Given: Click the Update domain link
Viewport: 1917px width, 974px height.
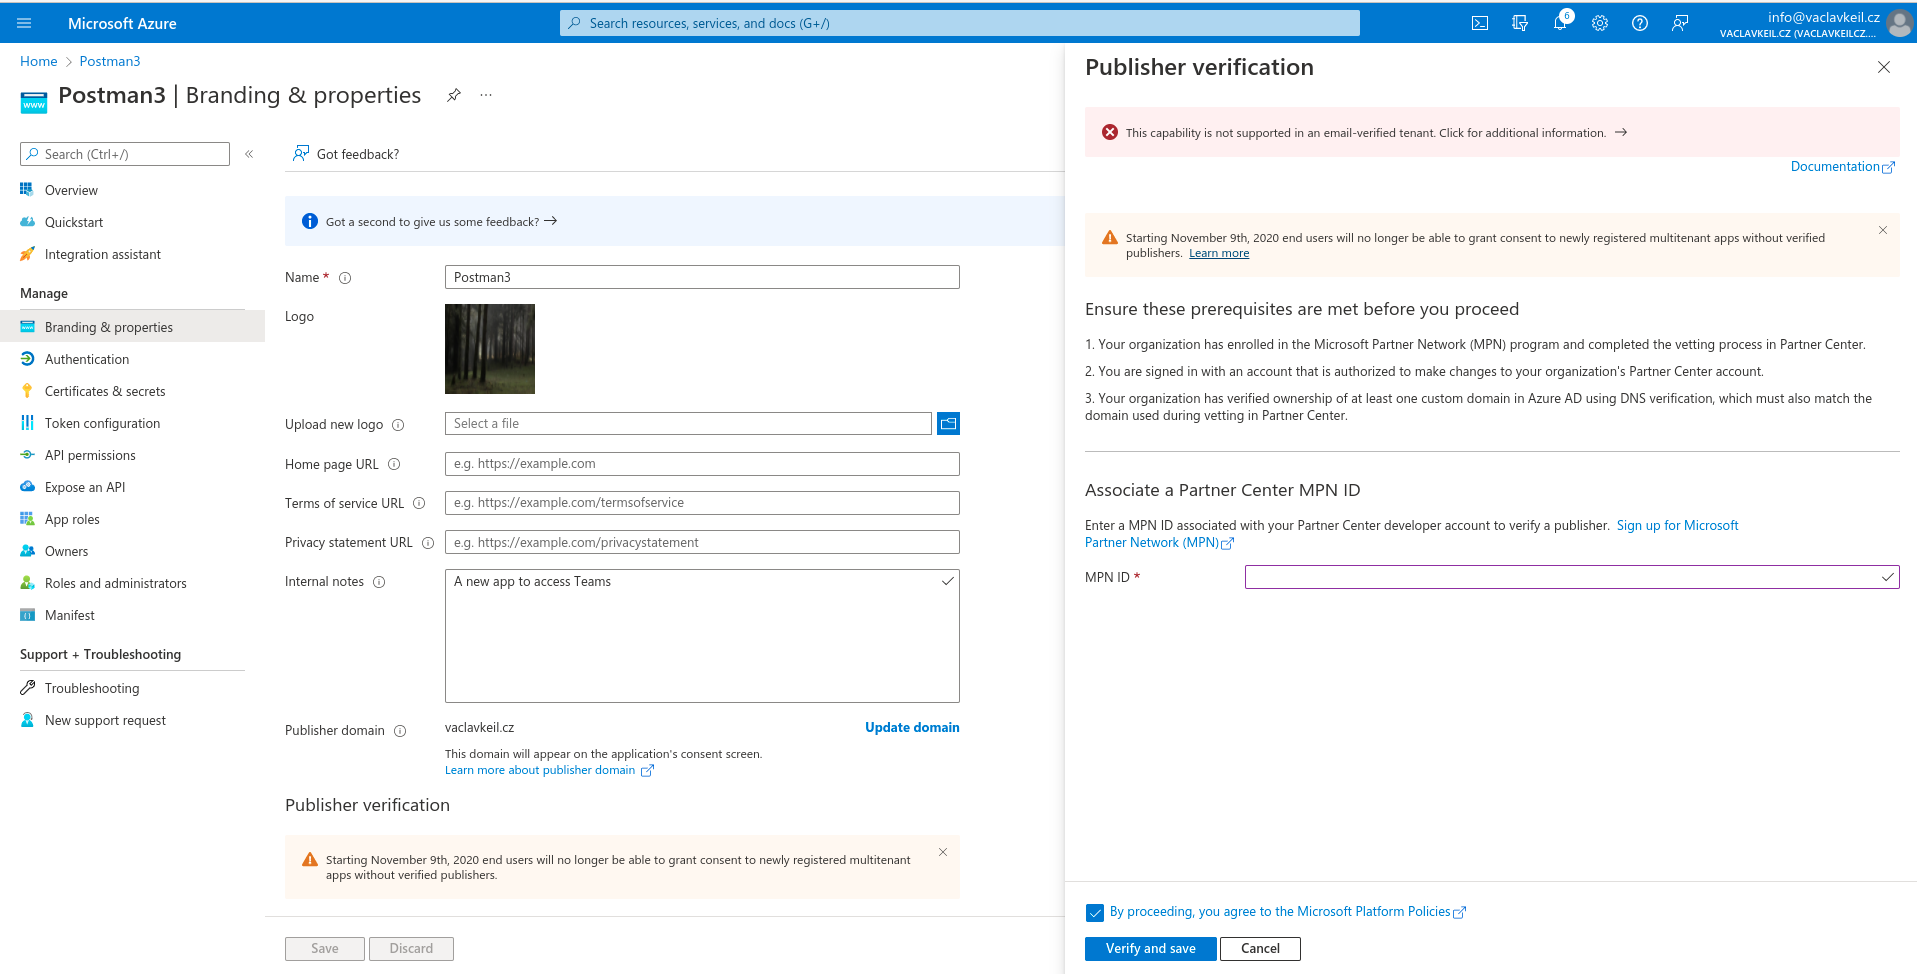Looking at the screenshot, I should pos(912,727).
